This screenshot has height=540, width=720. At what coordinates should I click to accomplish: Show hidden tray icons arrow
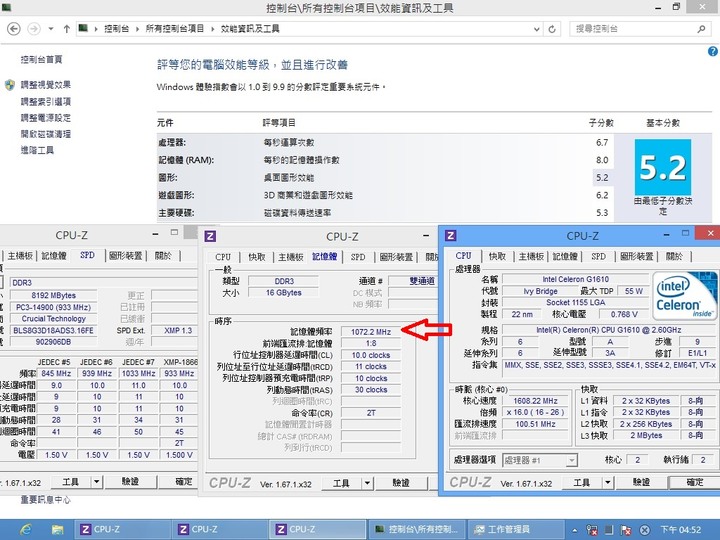point(574,530)
